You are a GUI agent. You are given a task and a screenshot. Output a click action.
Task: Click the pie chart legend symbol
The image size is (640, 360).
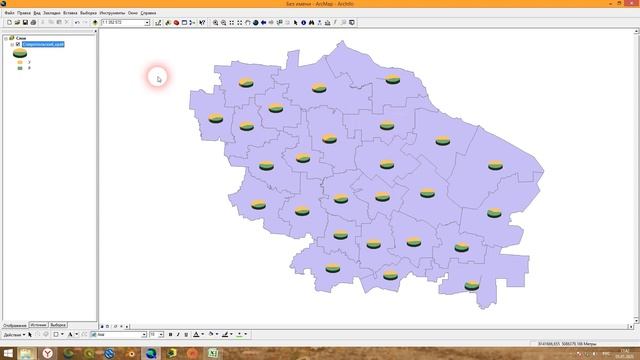tap(20, 53)
